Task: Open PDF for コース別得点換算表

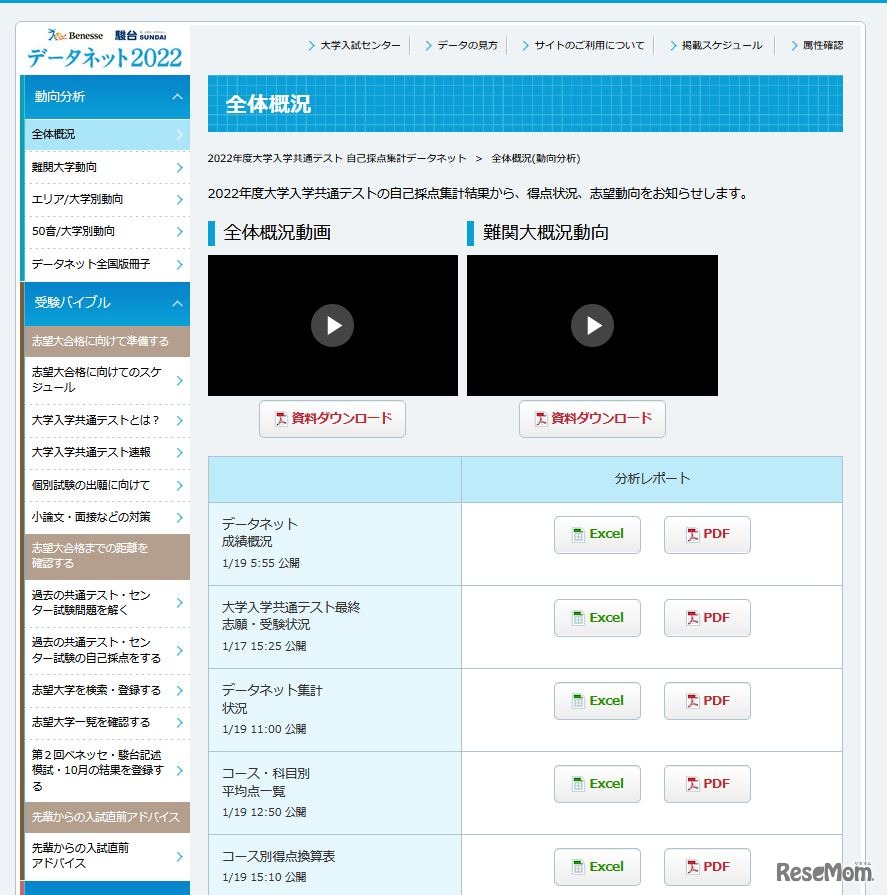Action: click(707, 866)
